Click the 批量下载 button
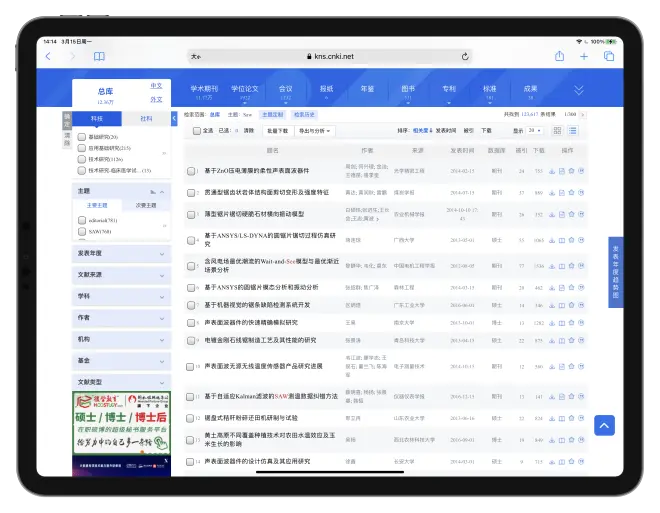Viewport: 660px width, 513px height. 278,131
